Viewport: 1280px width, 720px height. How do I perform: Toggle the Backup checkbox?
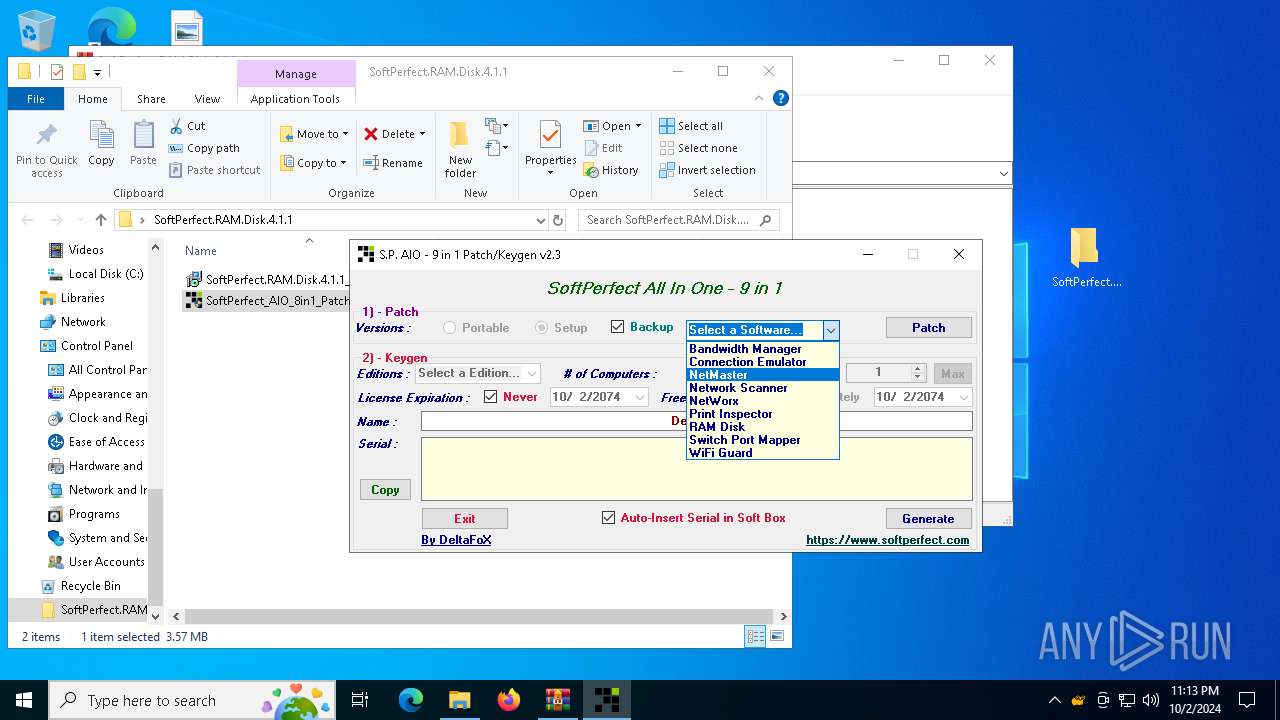pos(617,327)
